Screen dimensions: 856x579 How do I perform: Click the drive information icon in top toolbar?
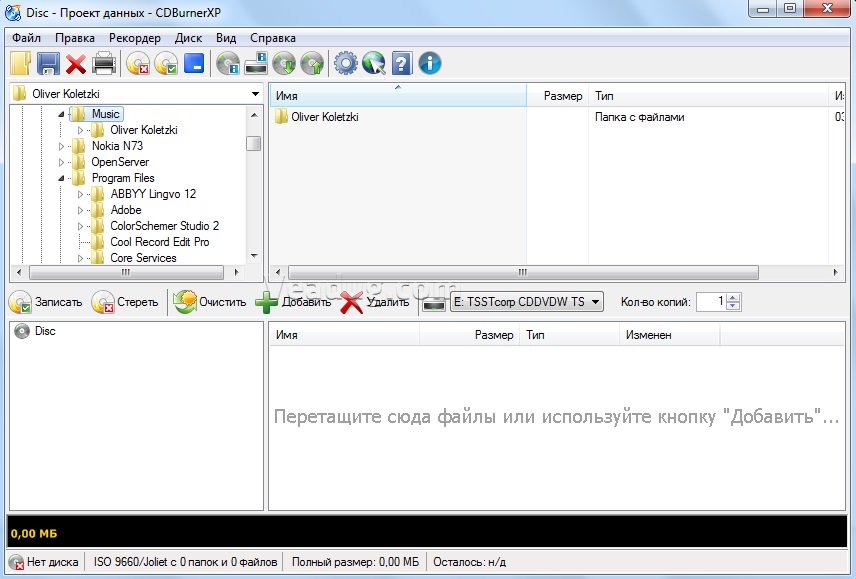pos(255,64)
